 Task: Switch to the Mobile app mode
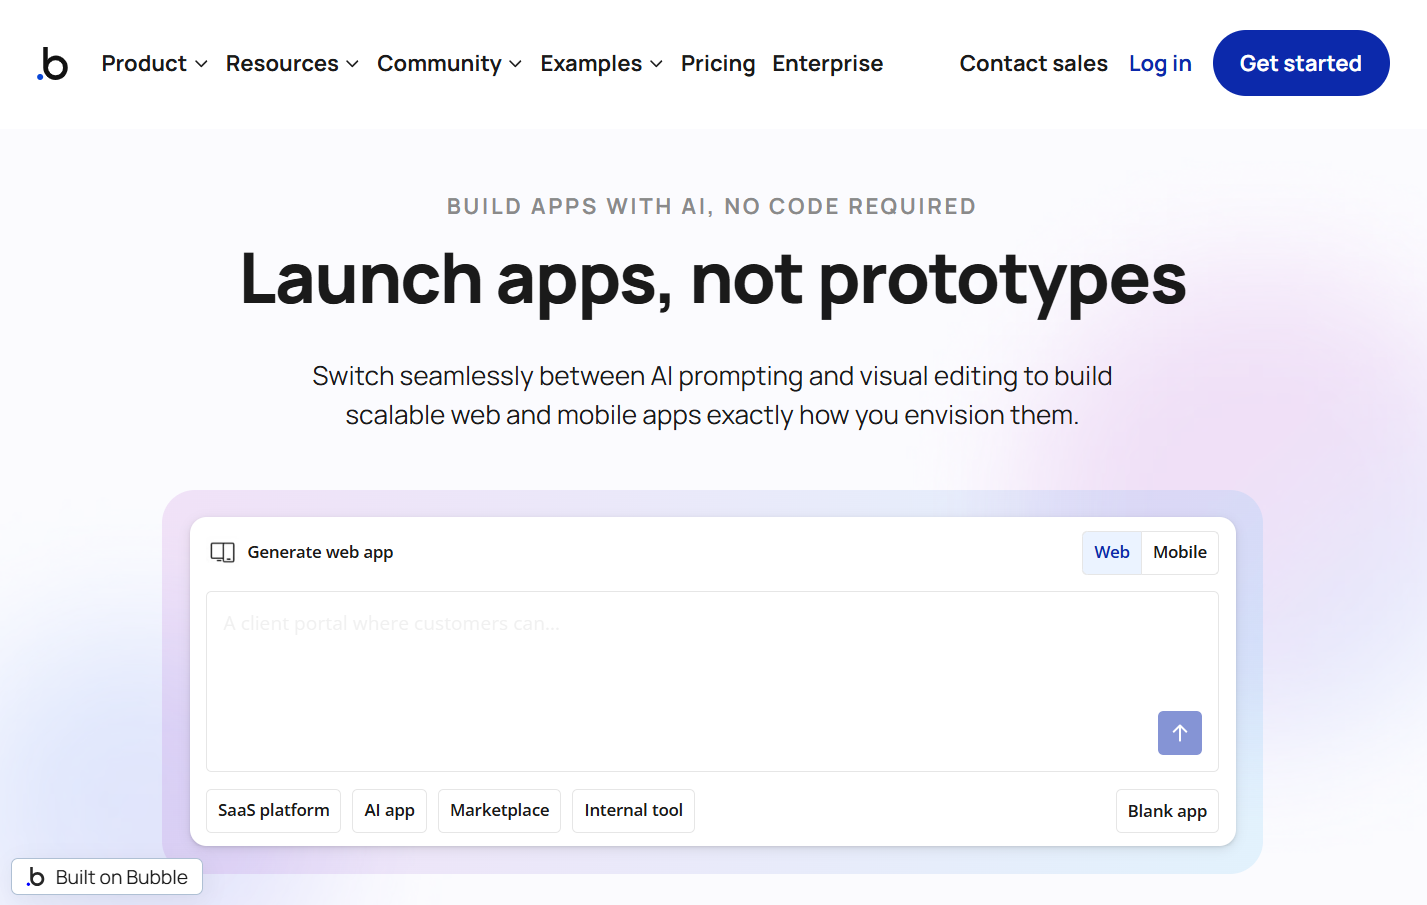pos(1179,552)
